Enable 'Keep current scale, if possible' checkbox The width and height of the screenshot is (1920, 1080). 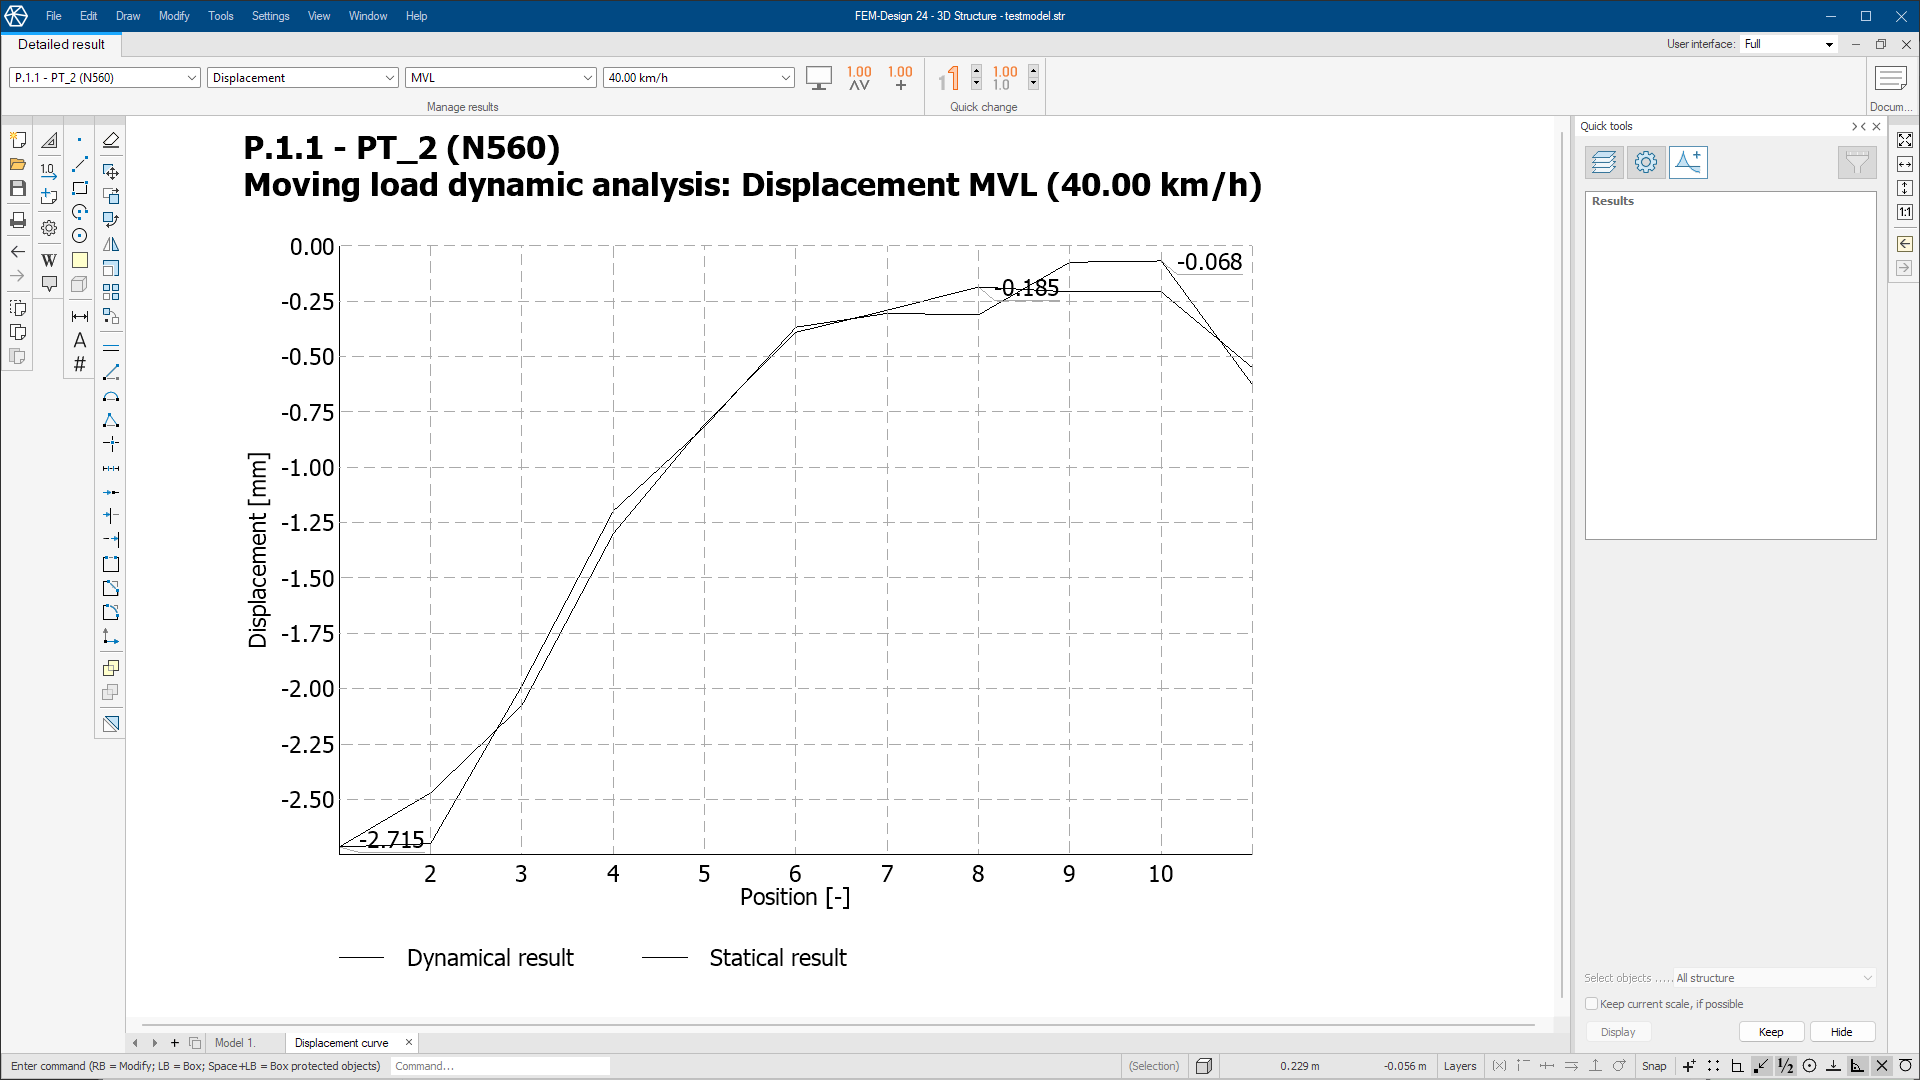point(1592,1004)
